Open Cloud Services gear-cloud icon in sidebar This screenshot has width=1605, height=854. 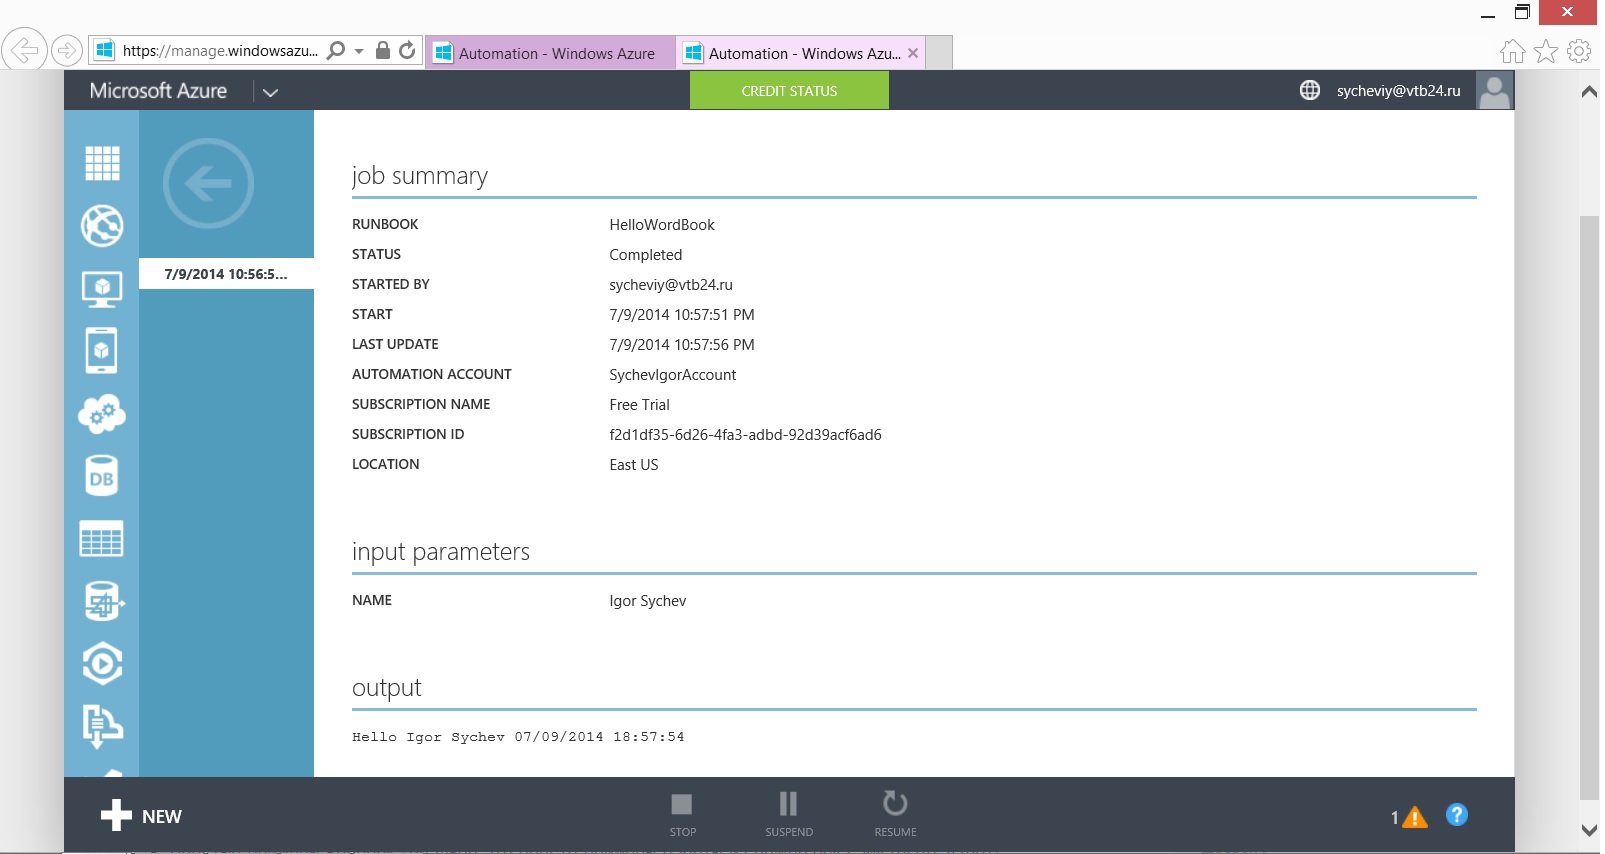pos(102,413)
